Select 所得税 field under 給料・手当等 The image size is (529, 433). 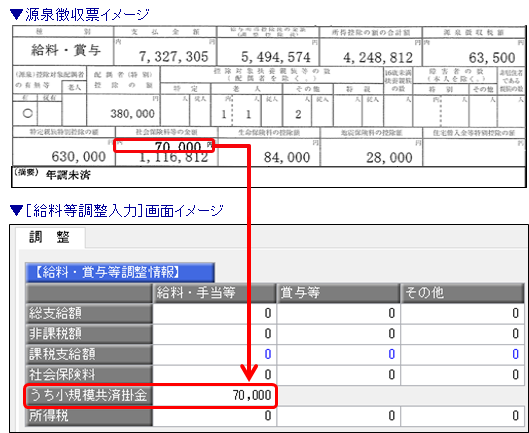[x=215, y=416]
